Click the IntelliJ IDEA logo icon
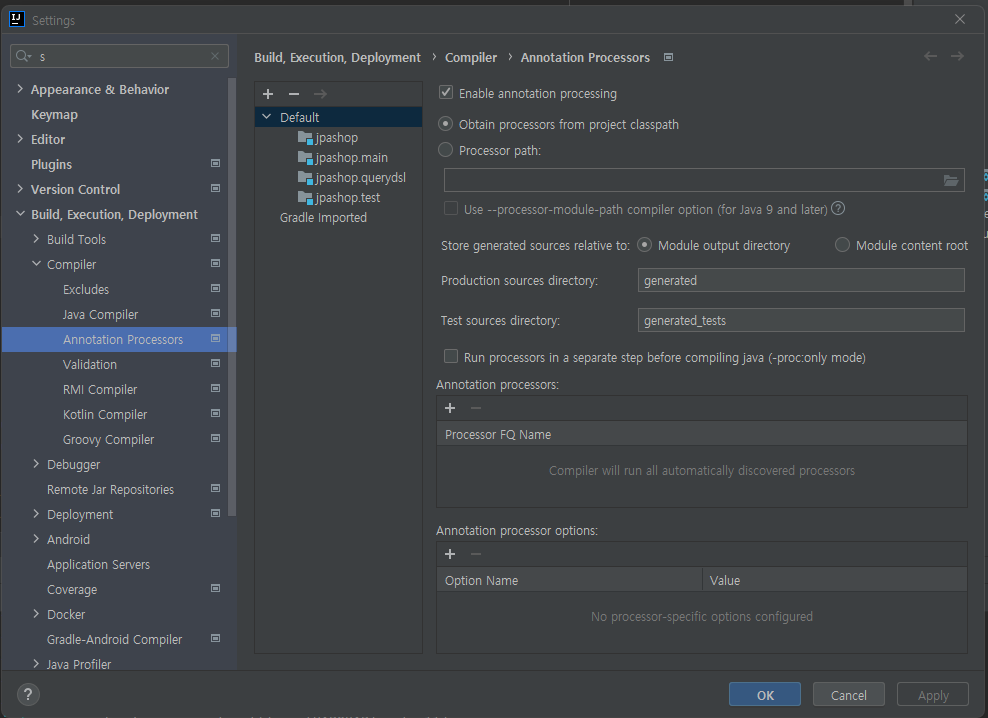This screenshot has height=718, width=988. (x=16, y=20)
